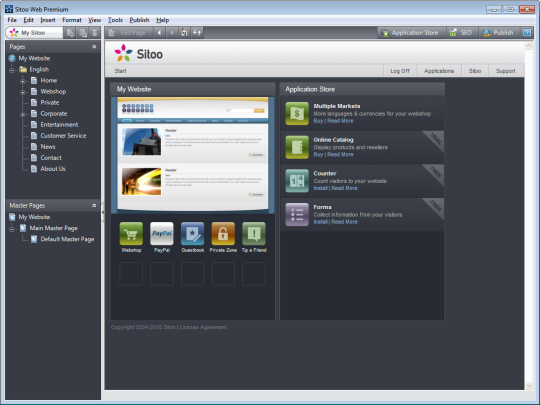
Task: Collapse the Main Master Page node
Action: (x=12, y=229)
